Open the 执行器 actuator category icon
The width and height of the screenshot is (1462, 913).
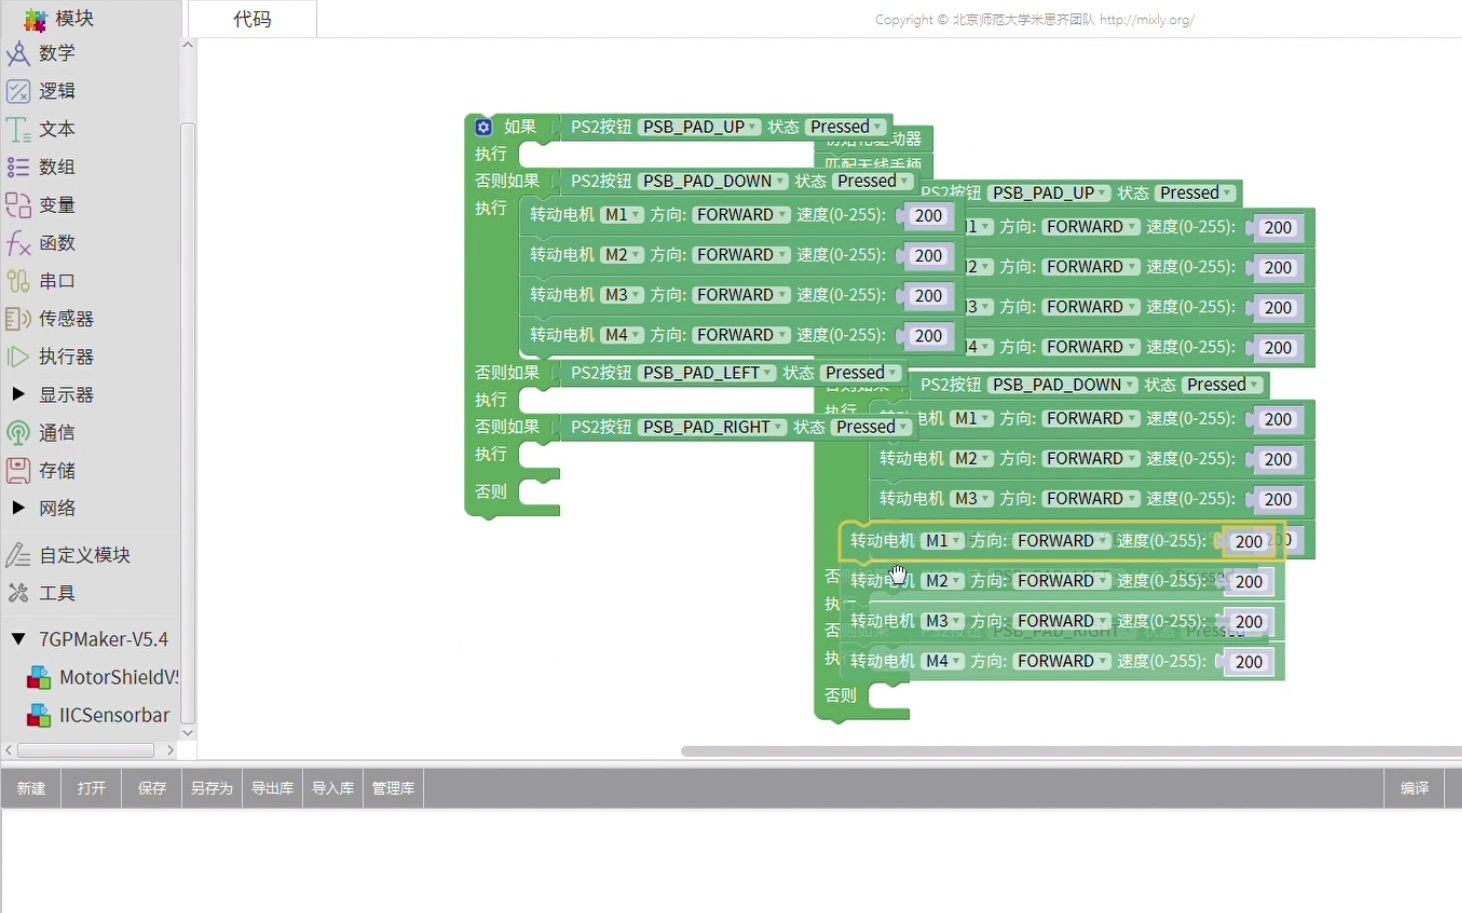click(18, 357)
